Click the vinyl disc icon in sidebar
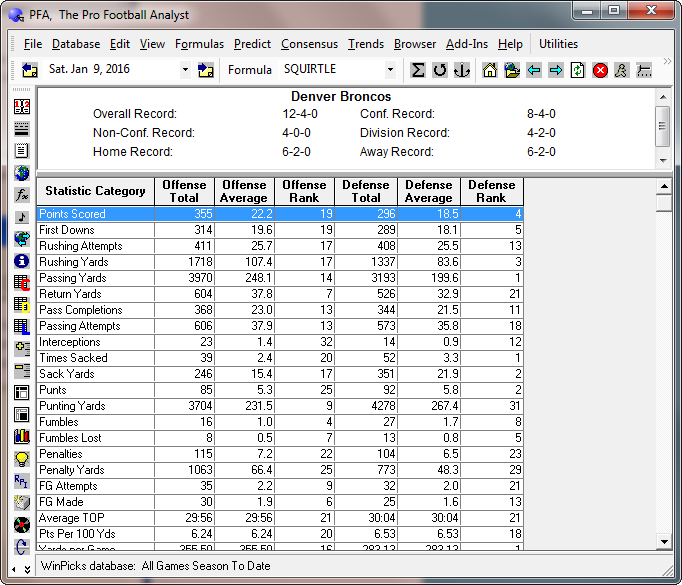The width and height of the screenshot is (682, 585). point(22,525)
